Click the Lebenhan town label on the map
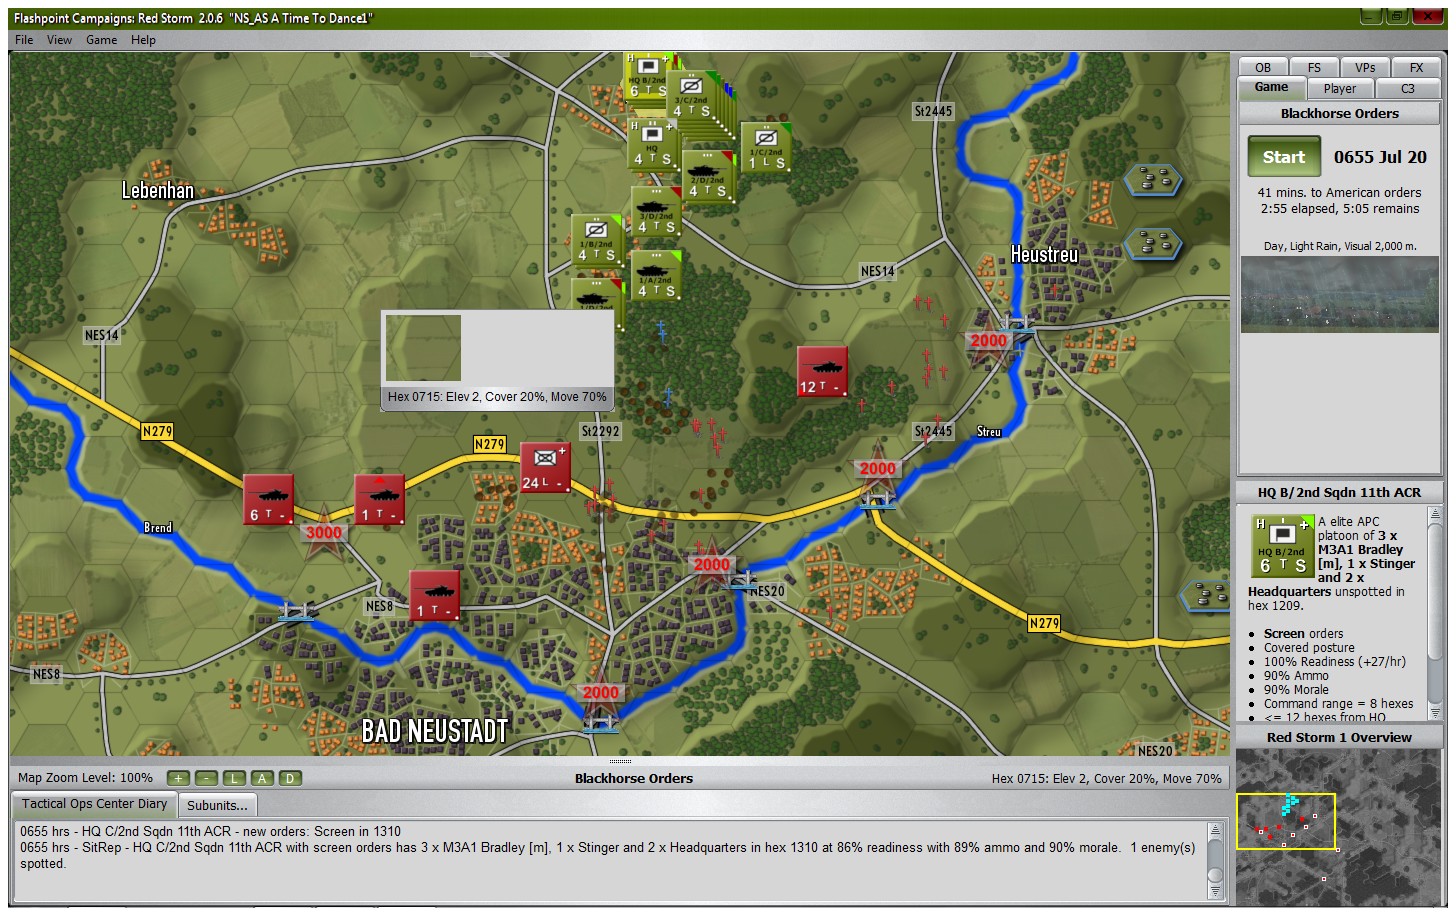Viewport: 1456px width, 916px height. tap(158, 190)
